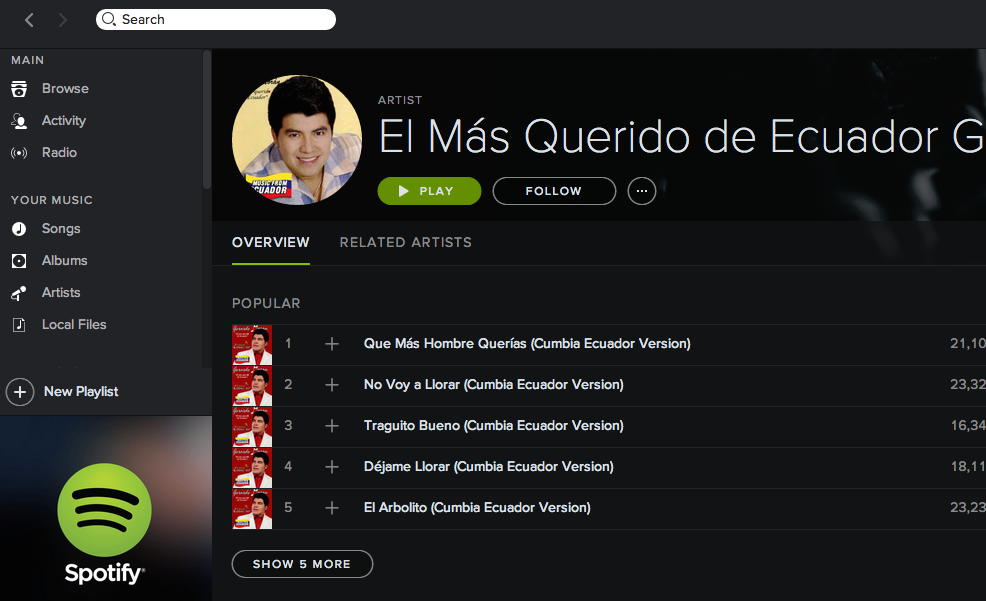
Task: Click the New Playlist plus circle icon
Action: (20, 392)
